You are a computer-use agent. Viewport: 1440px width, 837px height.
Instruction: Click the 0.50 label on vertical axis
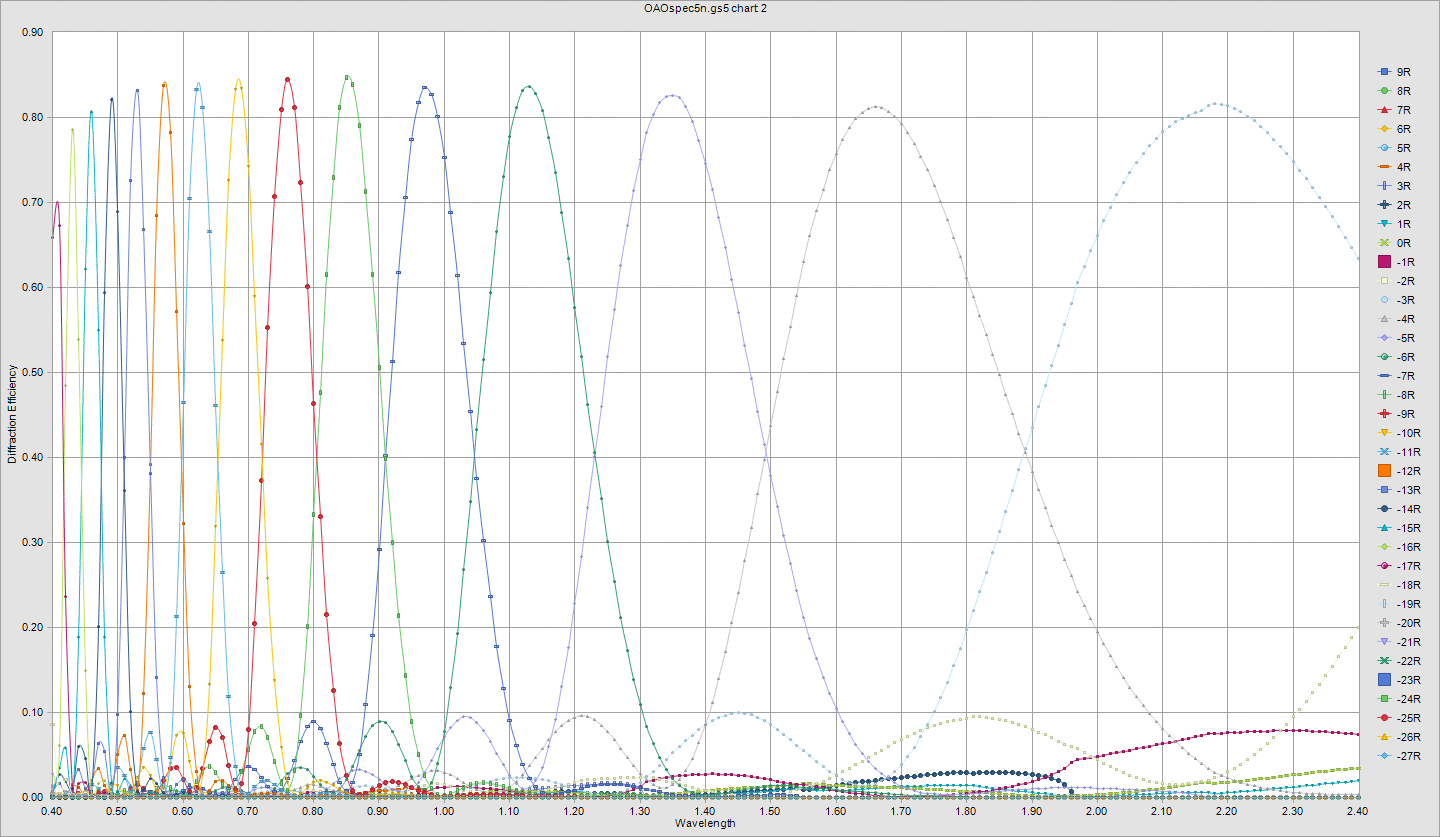point(32,372)
